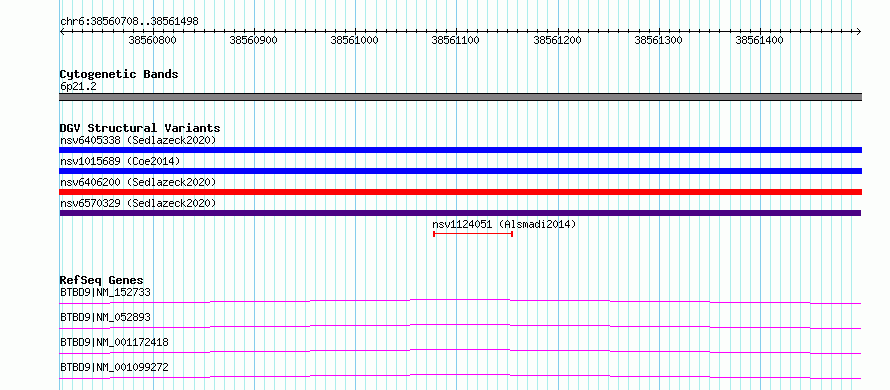The width and height of the screenshot is (890, 390).
Task: Click the 38561300 ruler coordinate
Action: click(x=658, y=40)
